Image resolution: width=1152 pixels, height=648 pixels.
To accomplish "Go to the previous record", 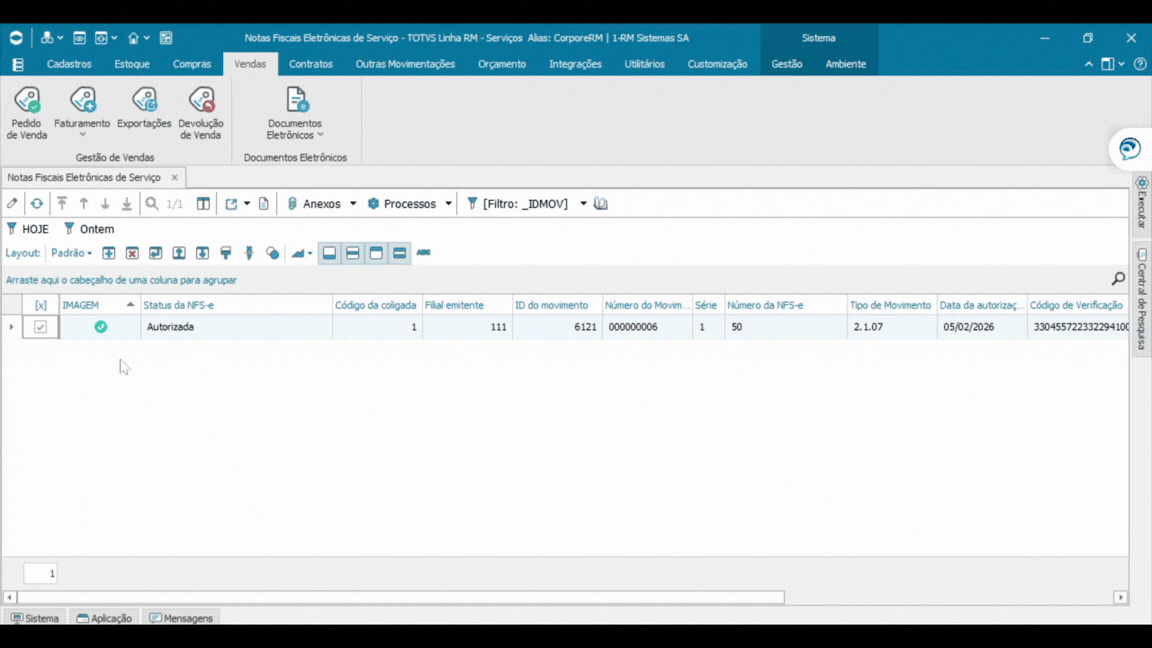I will coord(84,204).
